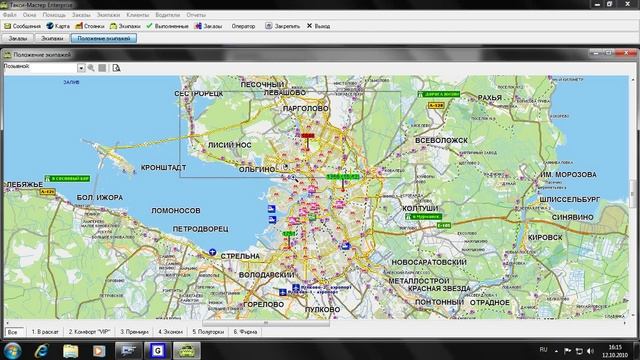Click the map horizontal scrollbar thumb
This screenshot has width=640, height=360.
point(266,323)
